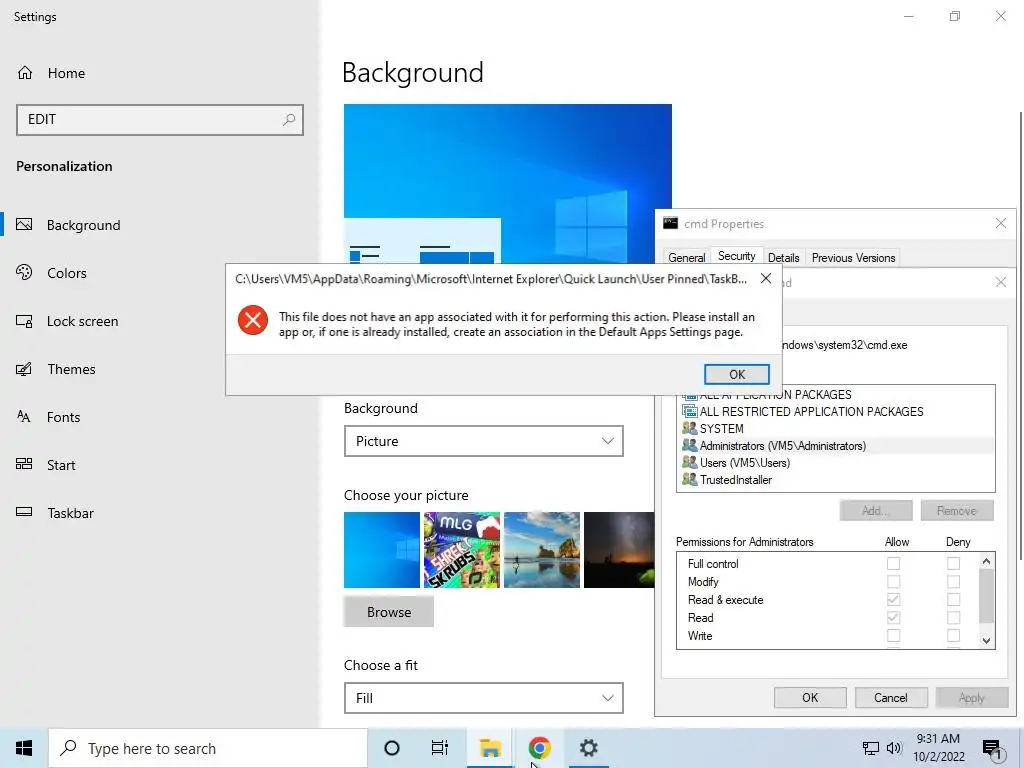Image resolution: width=1024 pixels, height=768 pixels.
Task: Select ALL RESTRICTED APPLICATION PACKAGES entry
Action: pos(836,411)
